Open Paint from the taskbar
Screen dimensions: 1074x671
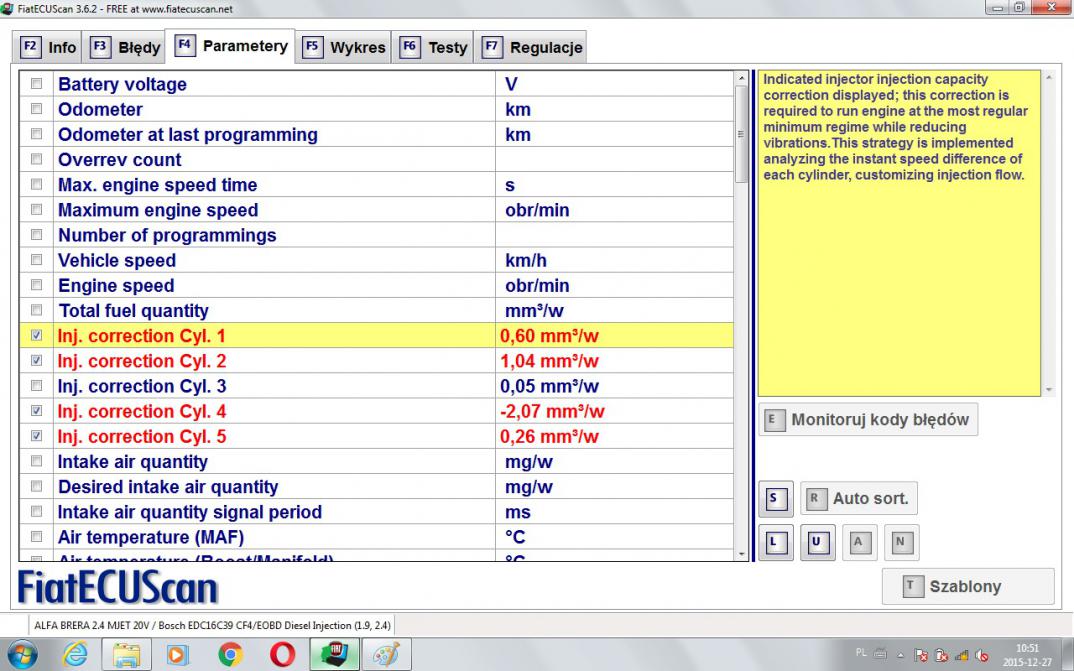coord(386,655)
